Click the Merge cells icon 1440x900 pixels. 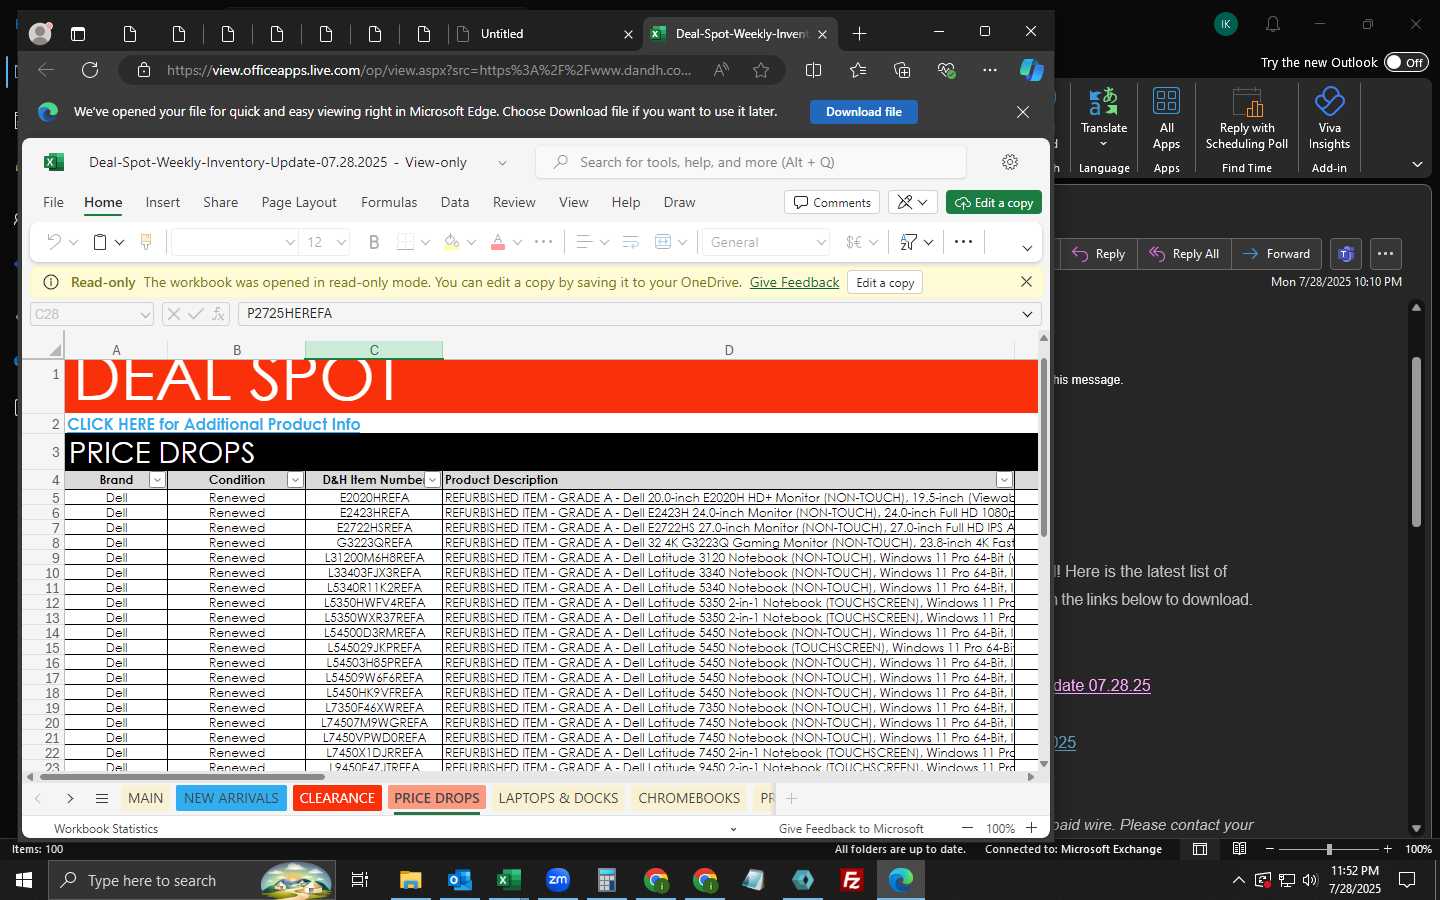coord(663,242)
